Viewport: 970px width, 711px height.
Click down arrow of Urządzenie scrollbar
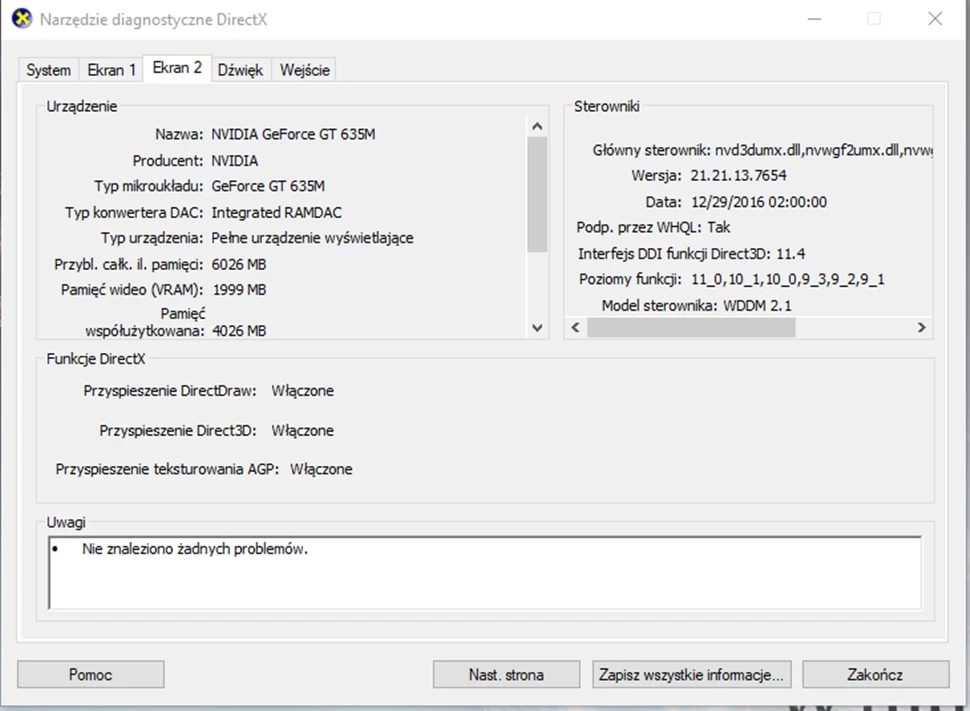(537, 328)
